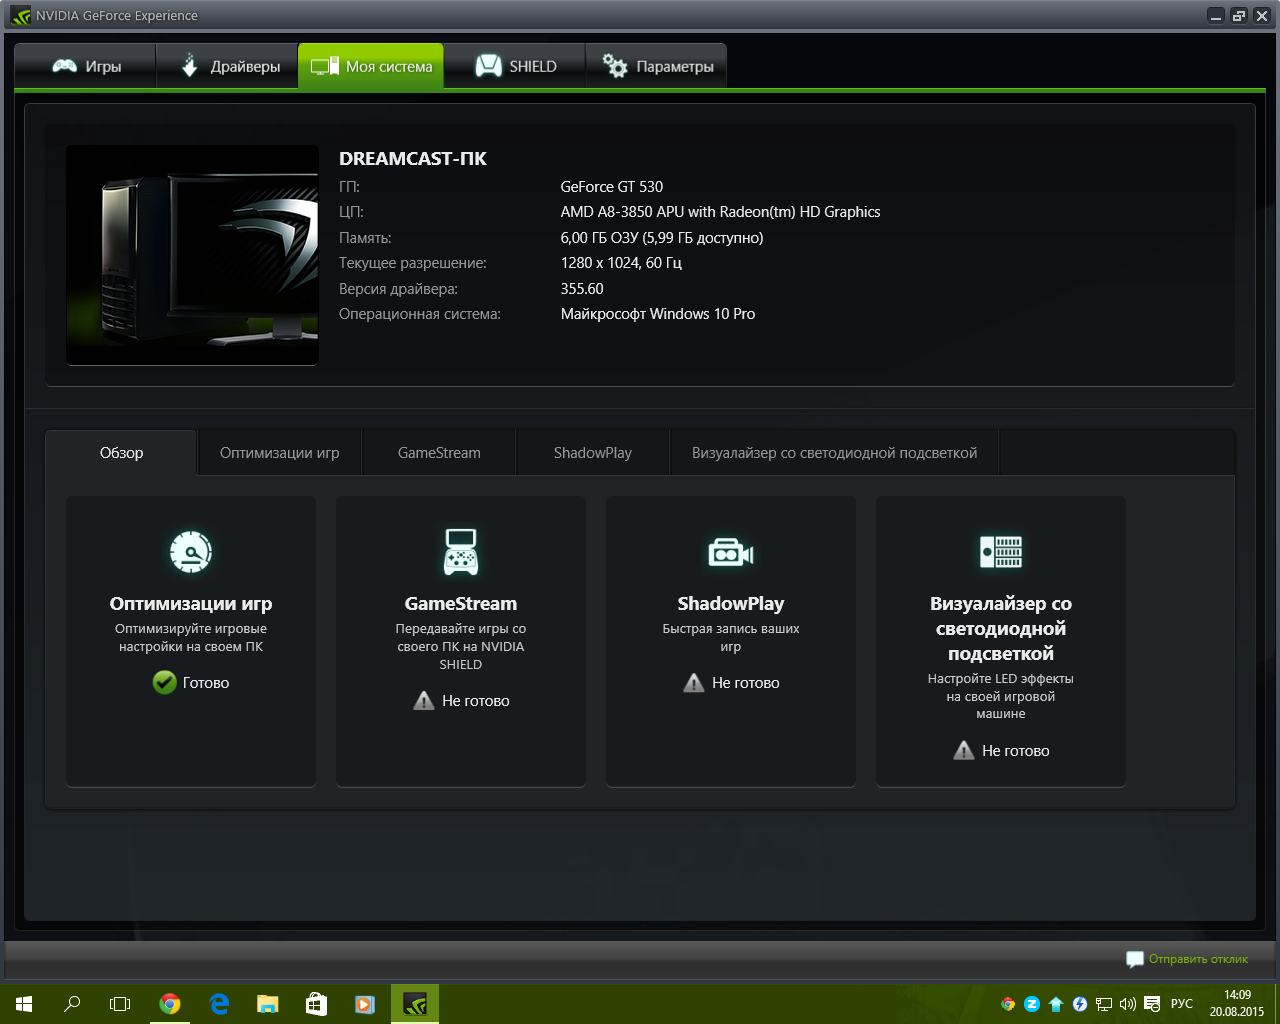Click the LED visualizer icon
Viewport: 1280px width, 1024px height.
click(1001, 552)
